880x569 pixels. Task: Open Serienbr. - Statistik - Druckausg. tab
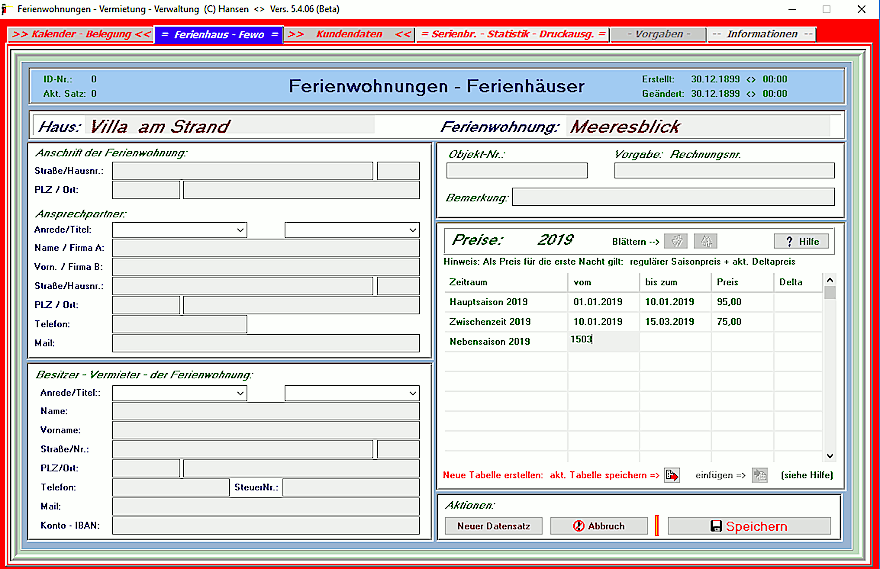513,34
